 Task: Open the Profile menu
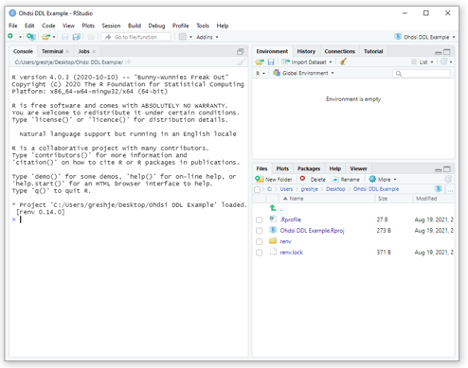point(180,26)
